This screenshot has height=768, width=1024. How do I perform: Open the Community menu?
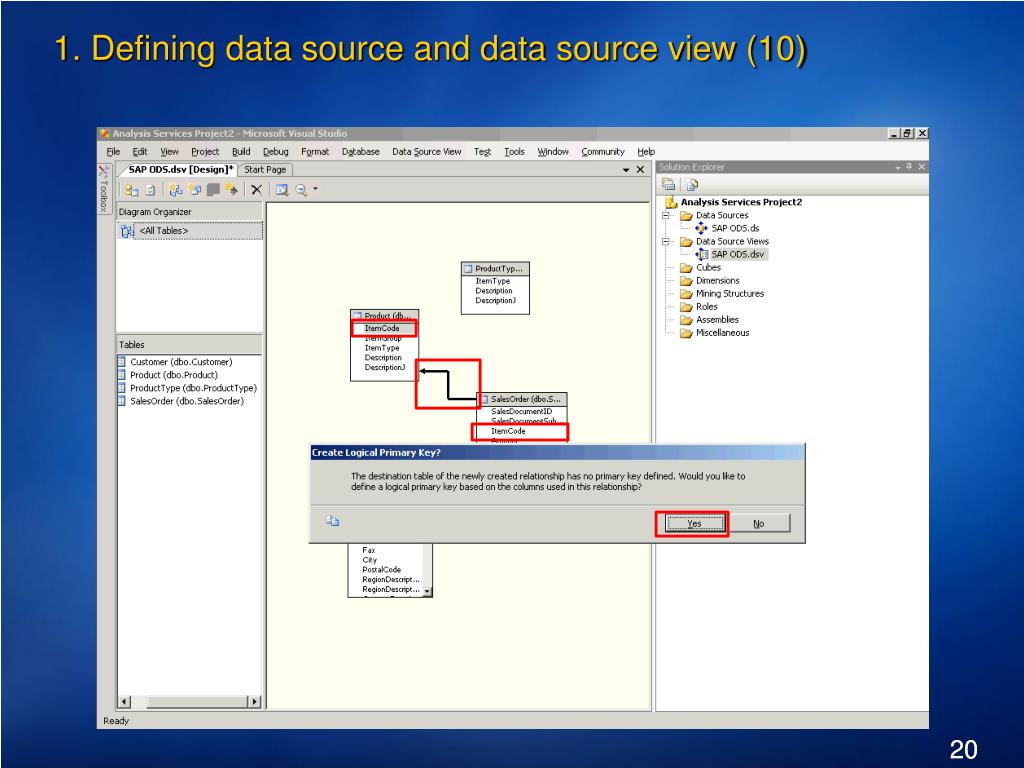(x=603, y=152)
